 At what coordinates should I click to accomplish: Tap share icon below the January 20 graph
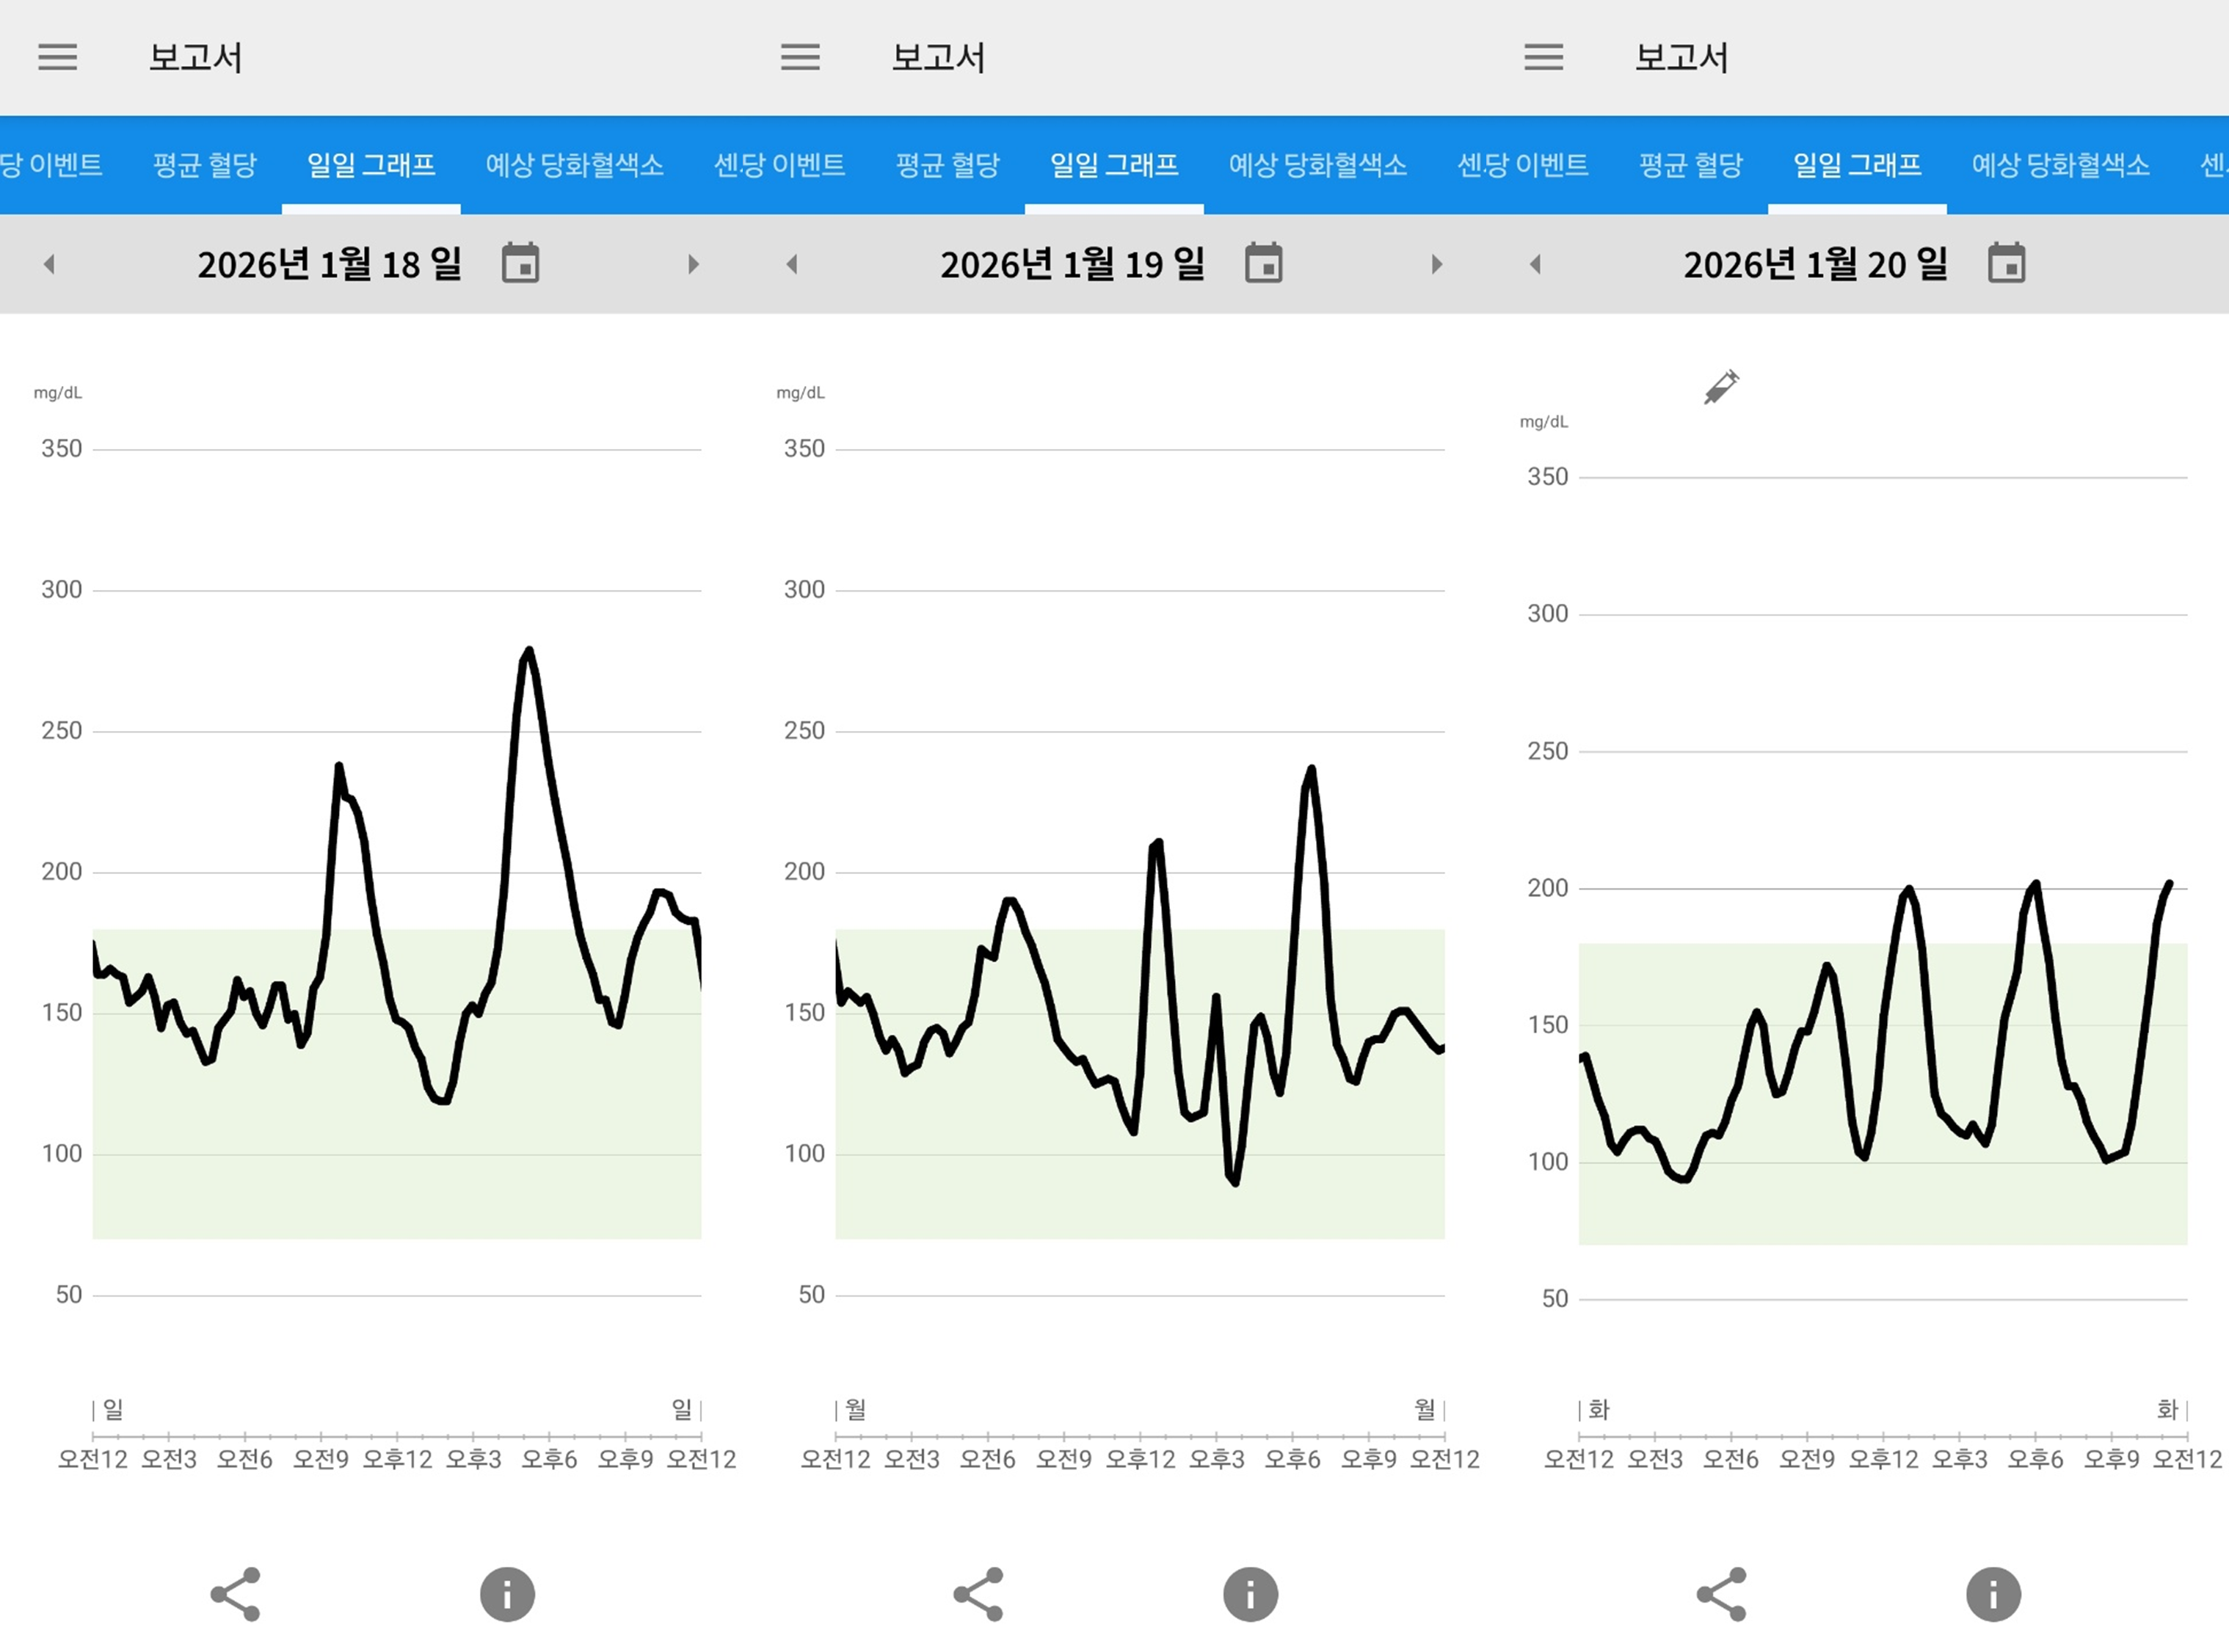1722,1593
